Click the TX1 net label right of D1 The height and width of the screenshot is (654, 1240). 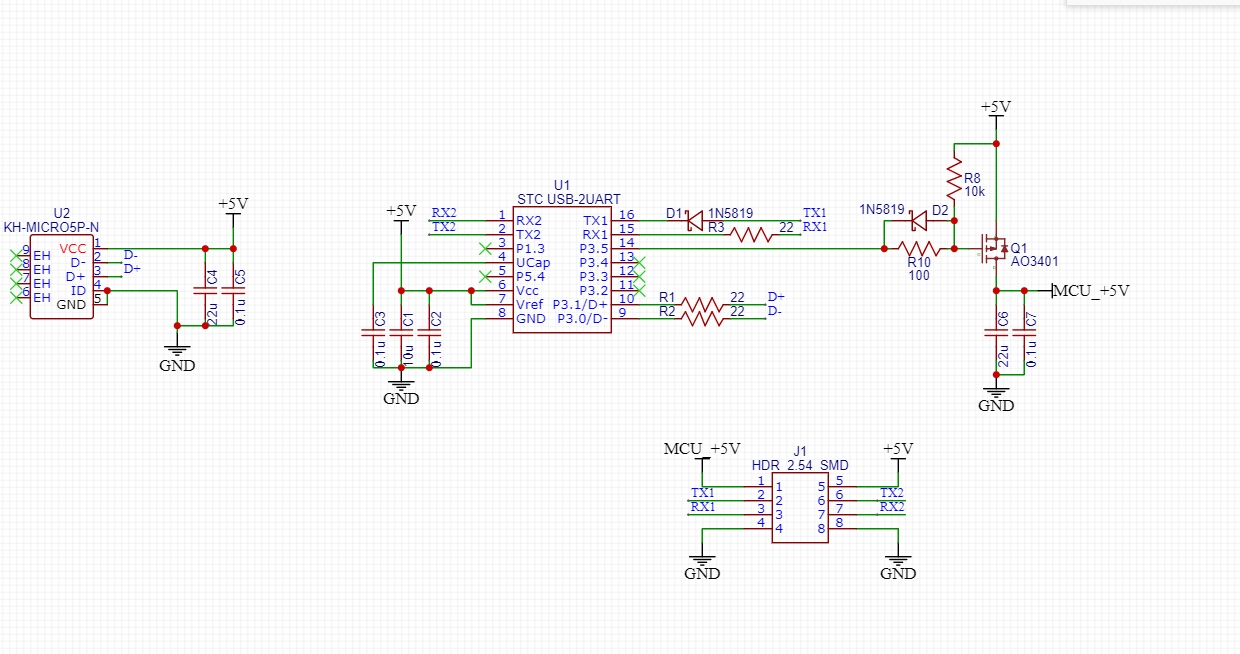[x=815, y=213]
